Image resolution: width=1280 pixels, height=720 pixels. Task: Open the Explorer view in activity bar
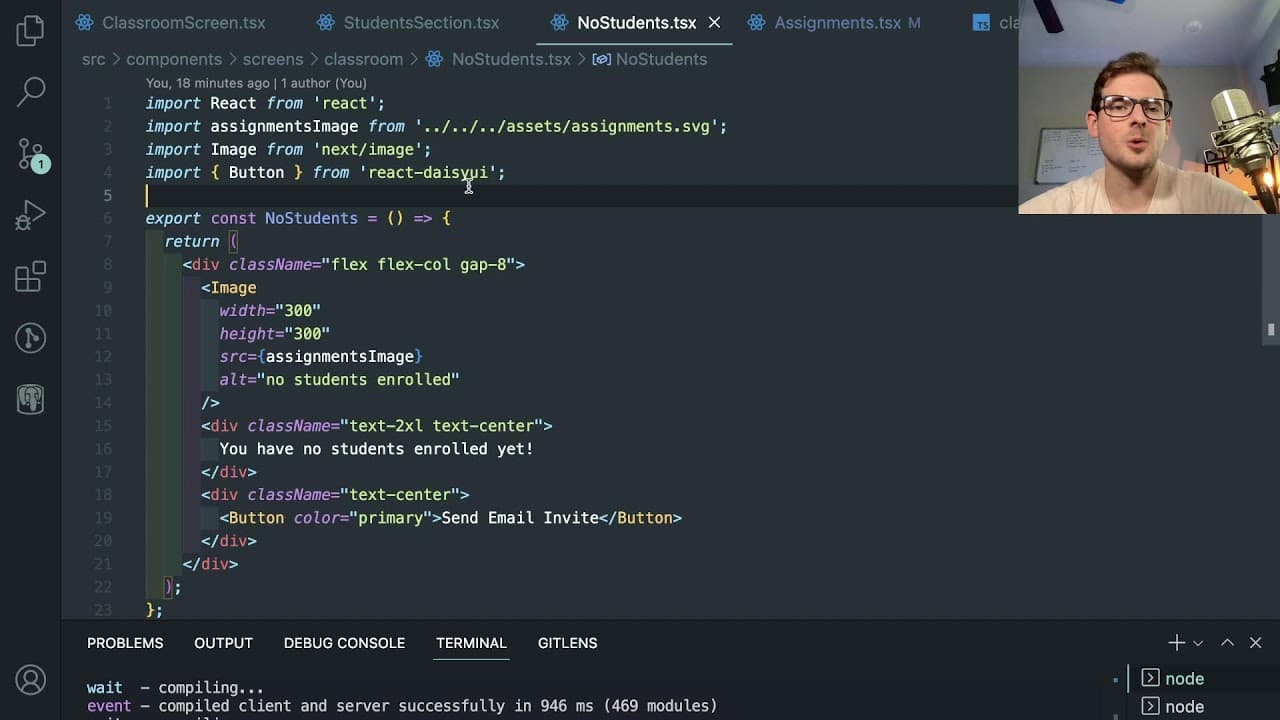pos(31,31)
